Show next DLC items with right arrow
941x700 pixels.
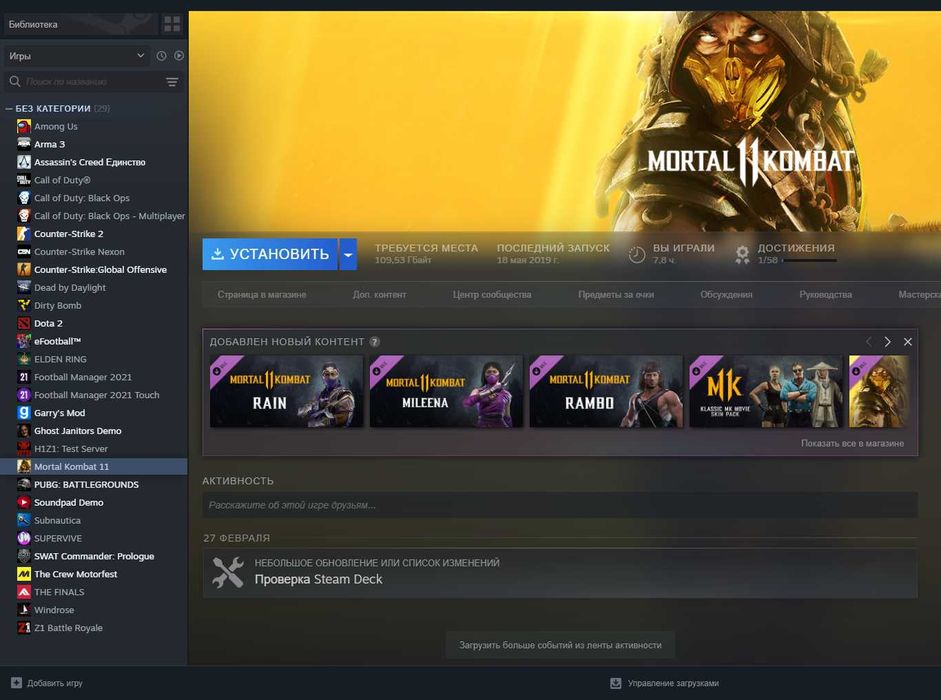(888, 342)
